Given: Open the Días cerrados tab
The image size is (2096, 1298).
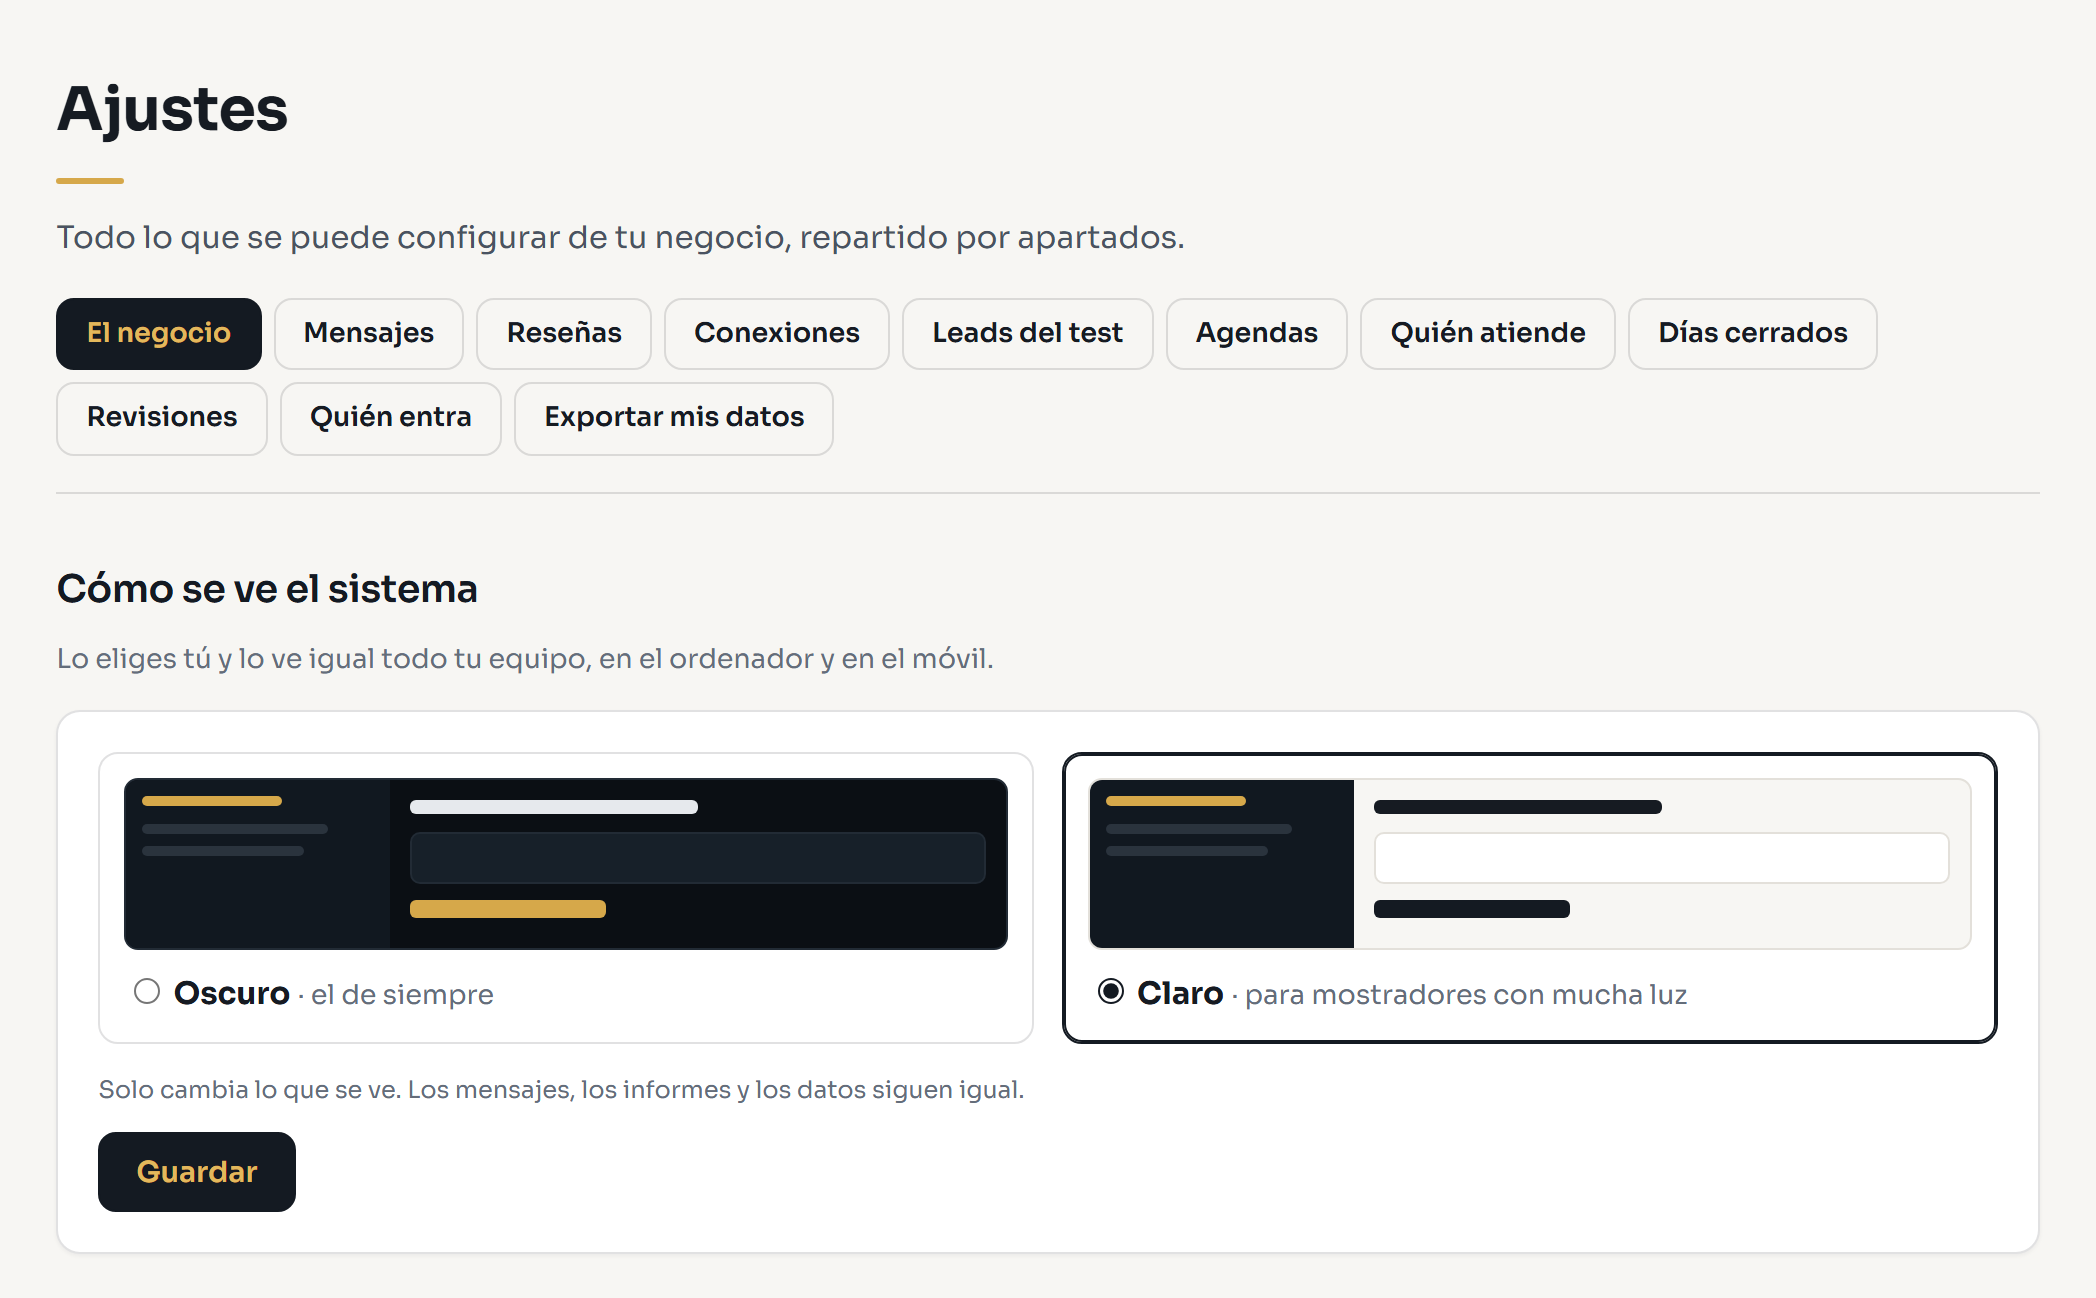Looking at the screenshot, I should point(1753,333).
